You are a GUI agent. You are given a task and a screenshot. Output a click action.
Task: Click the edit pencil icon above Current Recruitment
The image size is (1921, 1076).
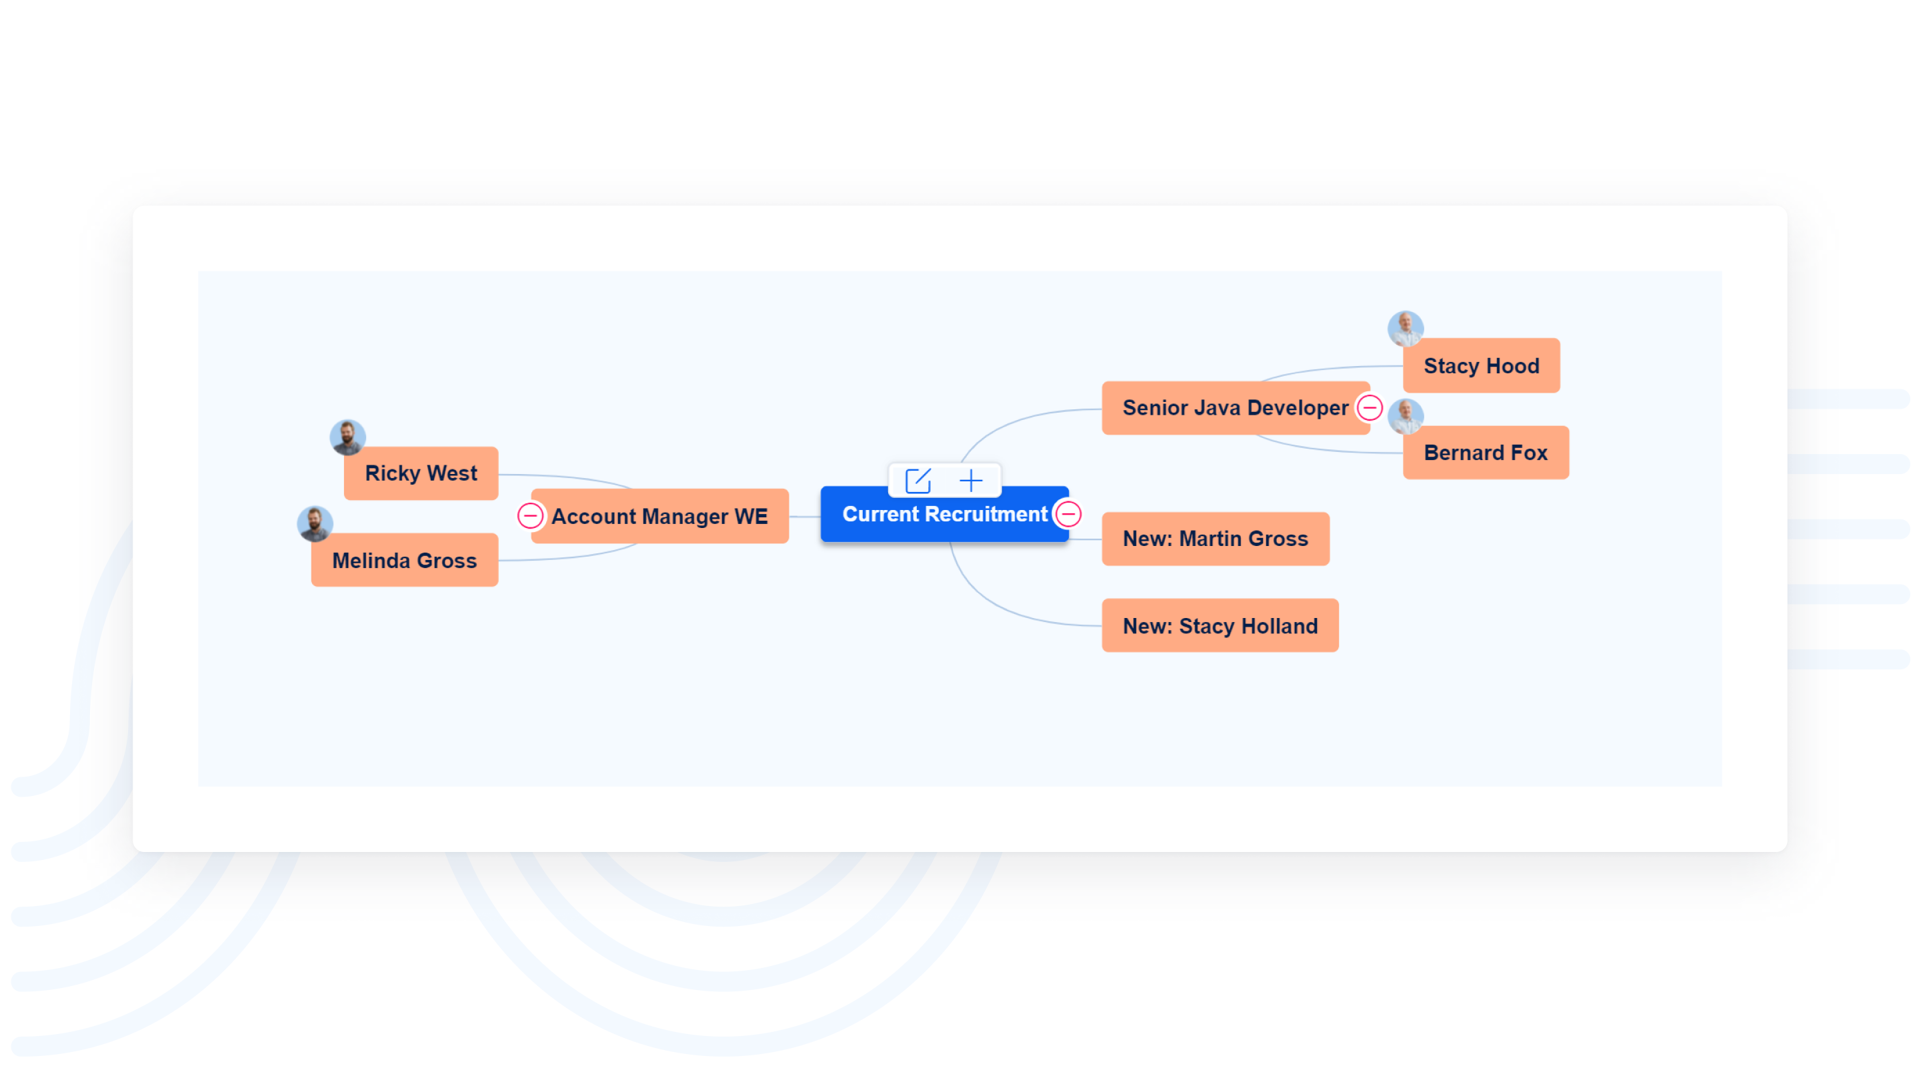[917, 481]
